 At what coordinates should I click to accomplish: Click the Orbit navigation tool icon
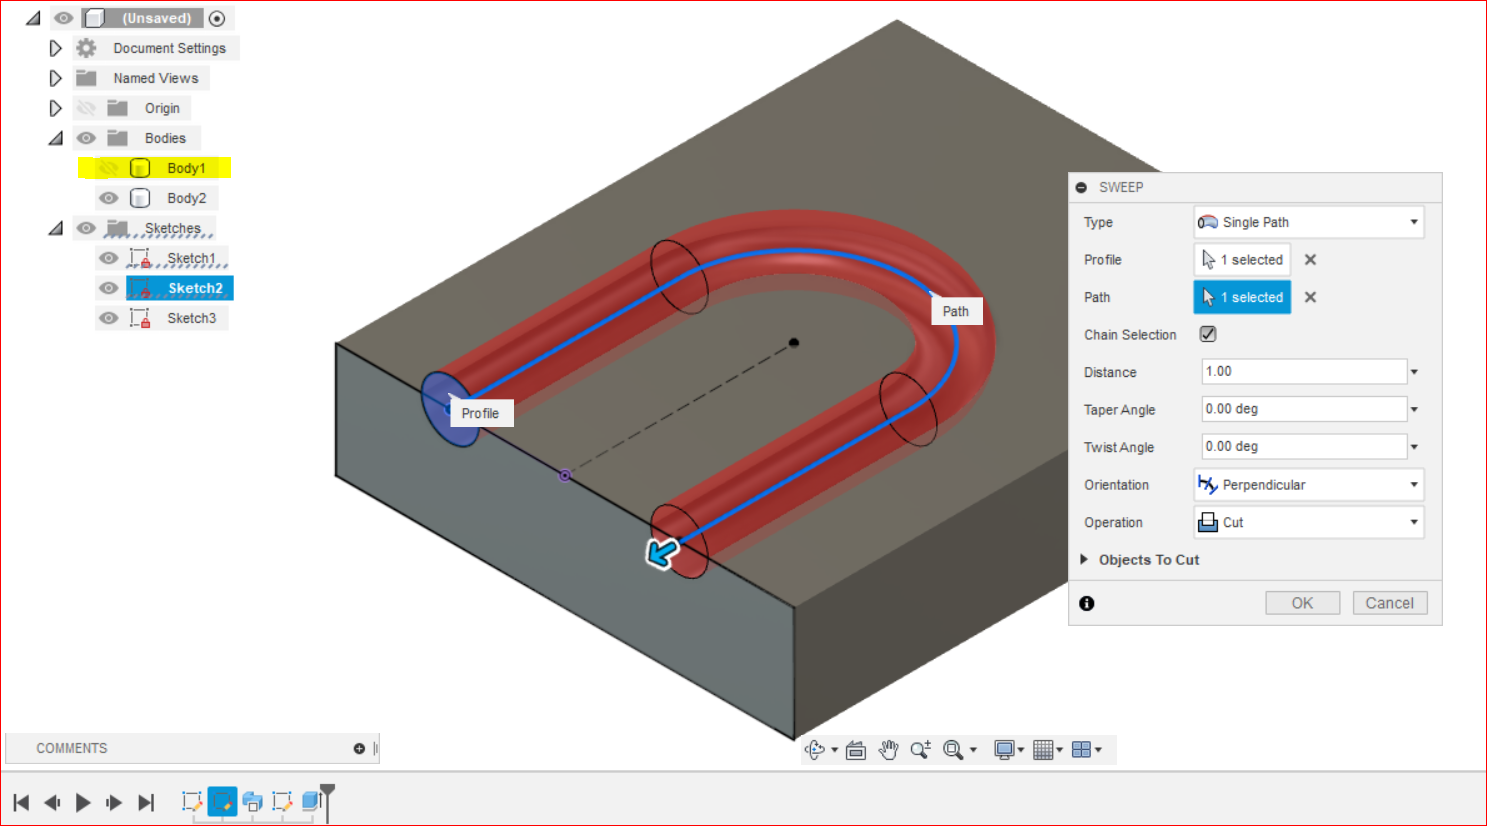click(815, 750)
